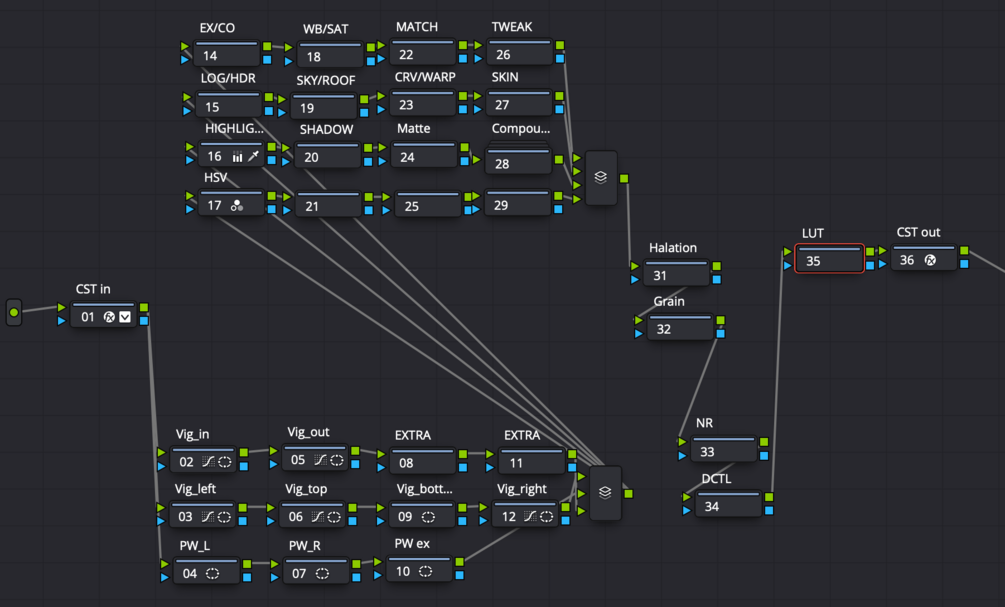
Task: Click the color wheels icon on node 17
Action: tap(237, 205)
